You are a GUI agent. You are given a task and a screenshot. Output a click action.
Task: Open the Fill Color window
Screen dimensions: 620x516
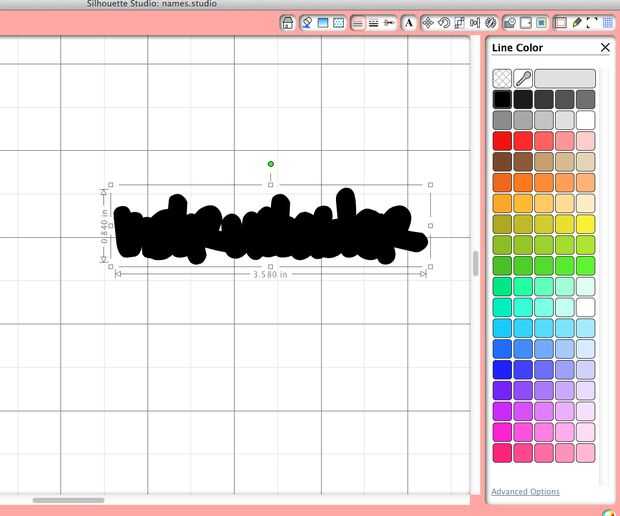tap(307, 23)
